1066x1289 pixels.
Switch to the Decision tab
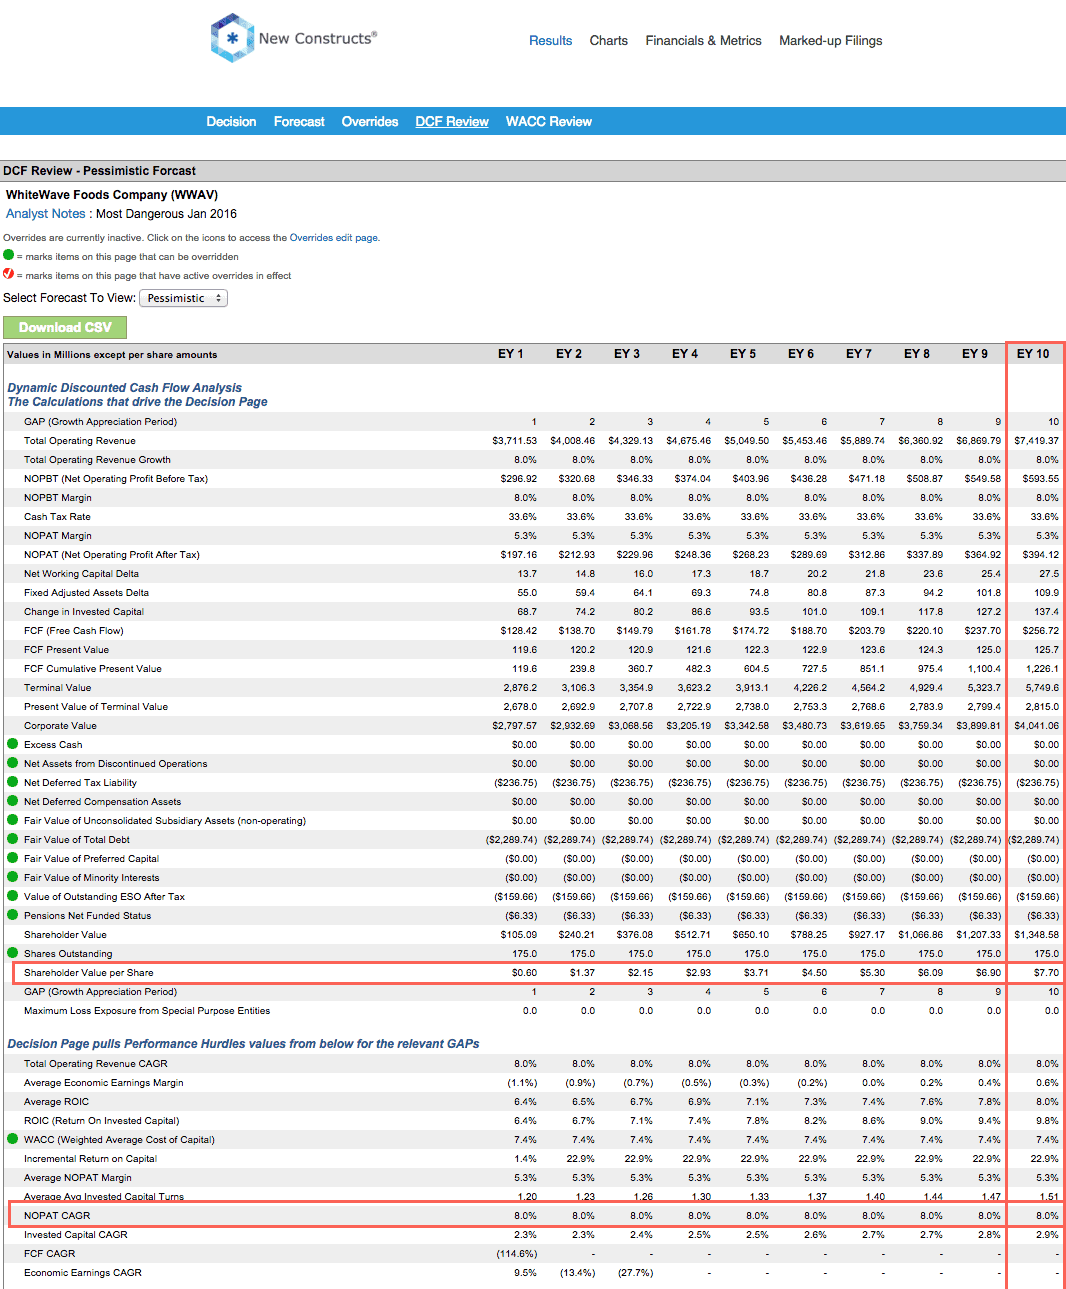[231, 122]
